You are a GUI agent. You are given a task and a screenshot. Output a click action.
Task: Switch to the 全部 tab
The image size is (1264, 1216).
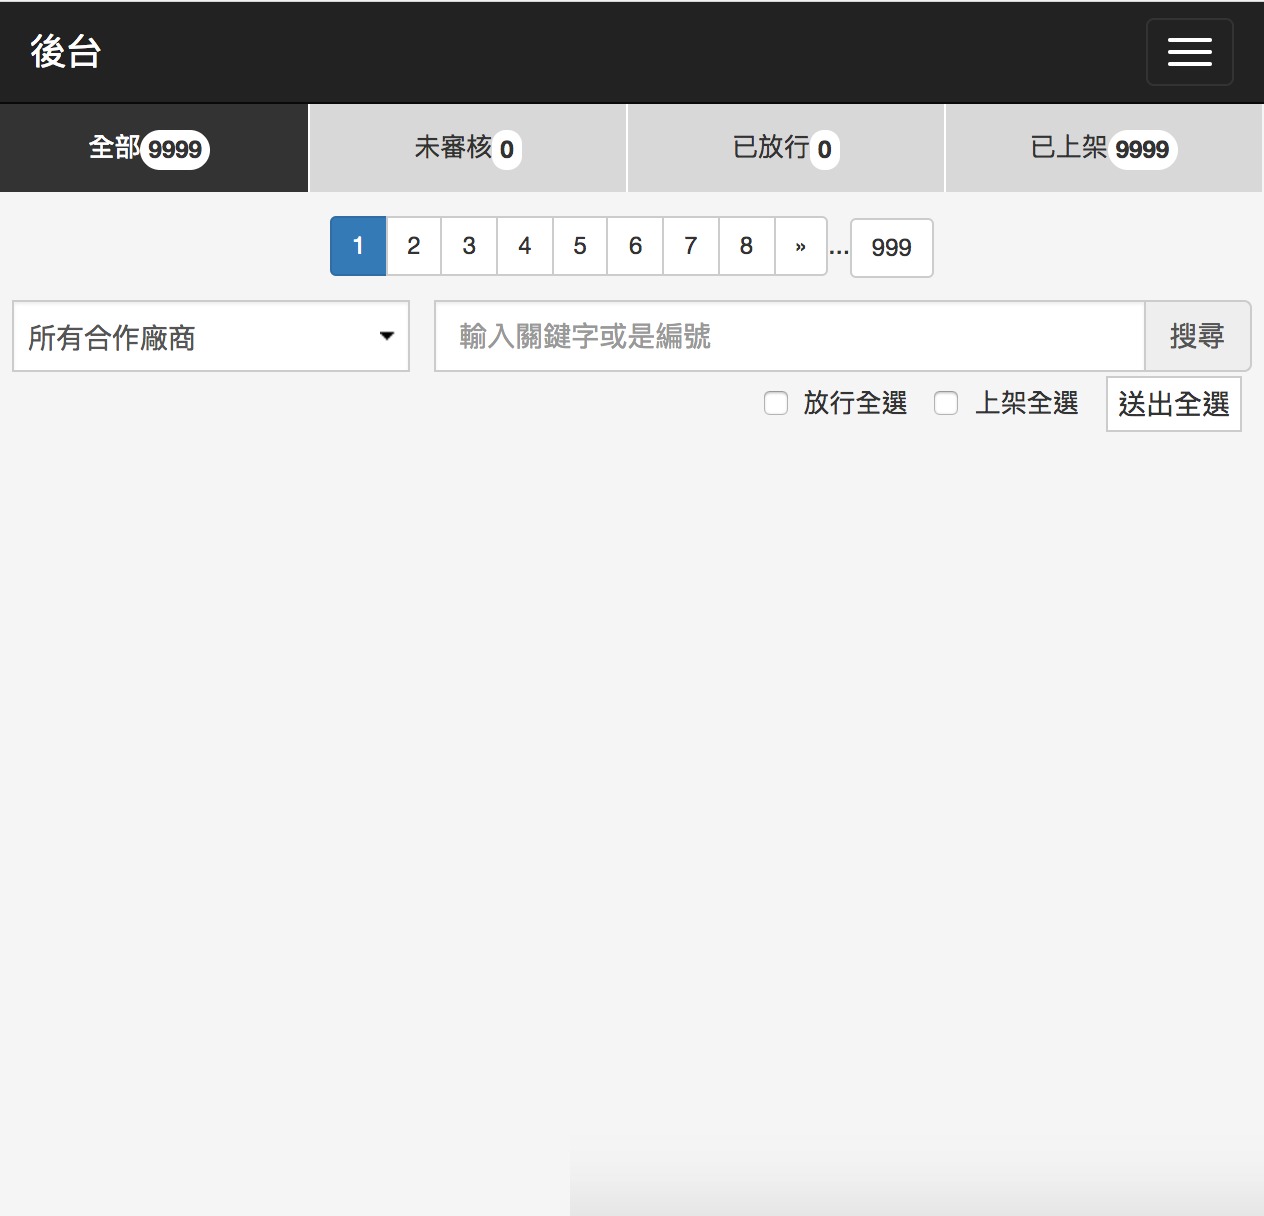(x=153, y=148)
